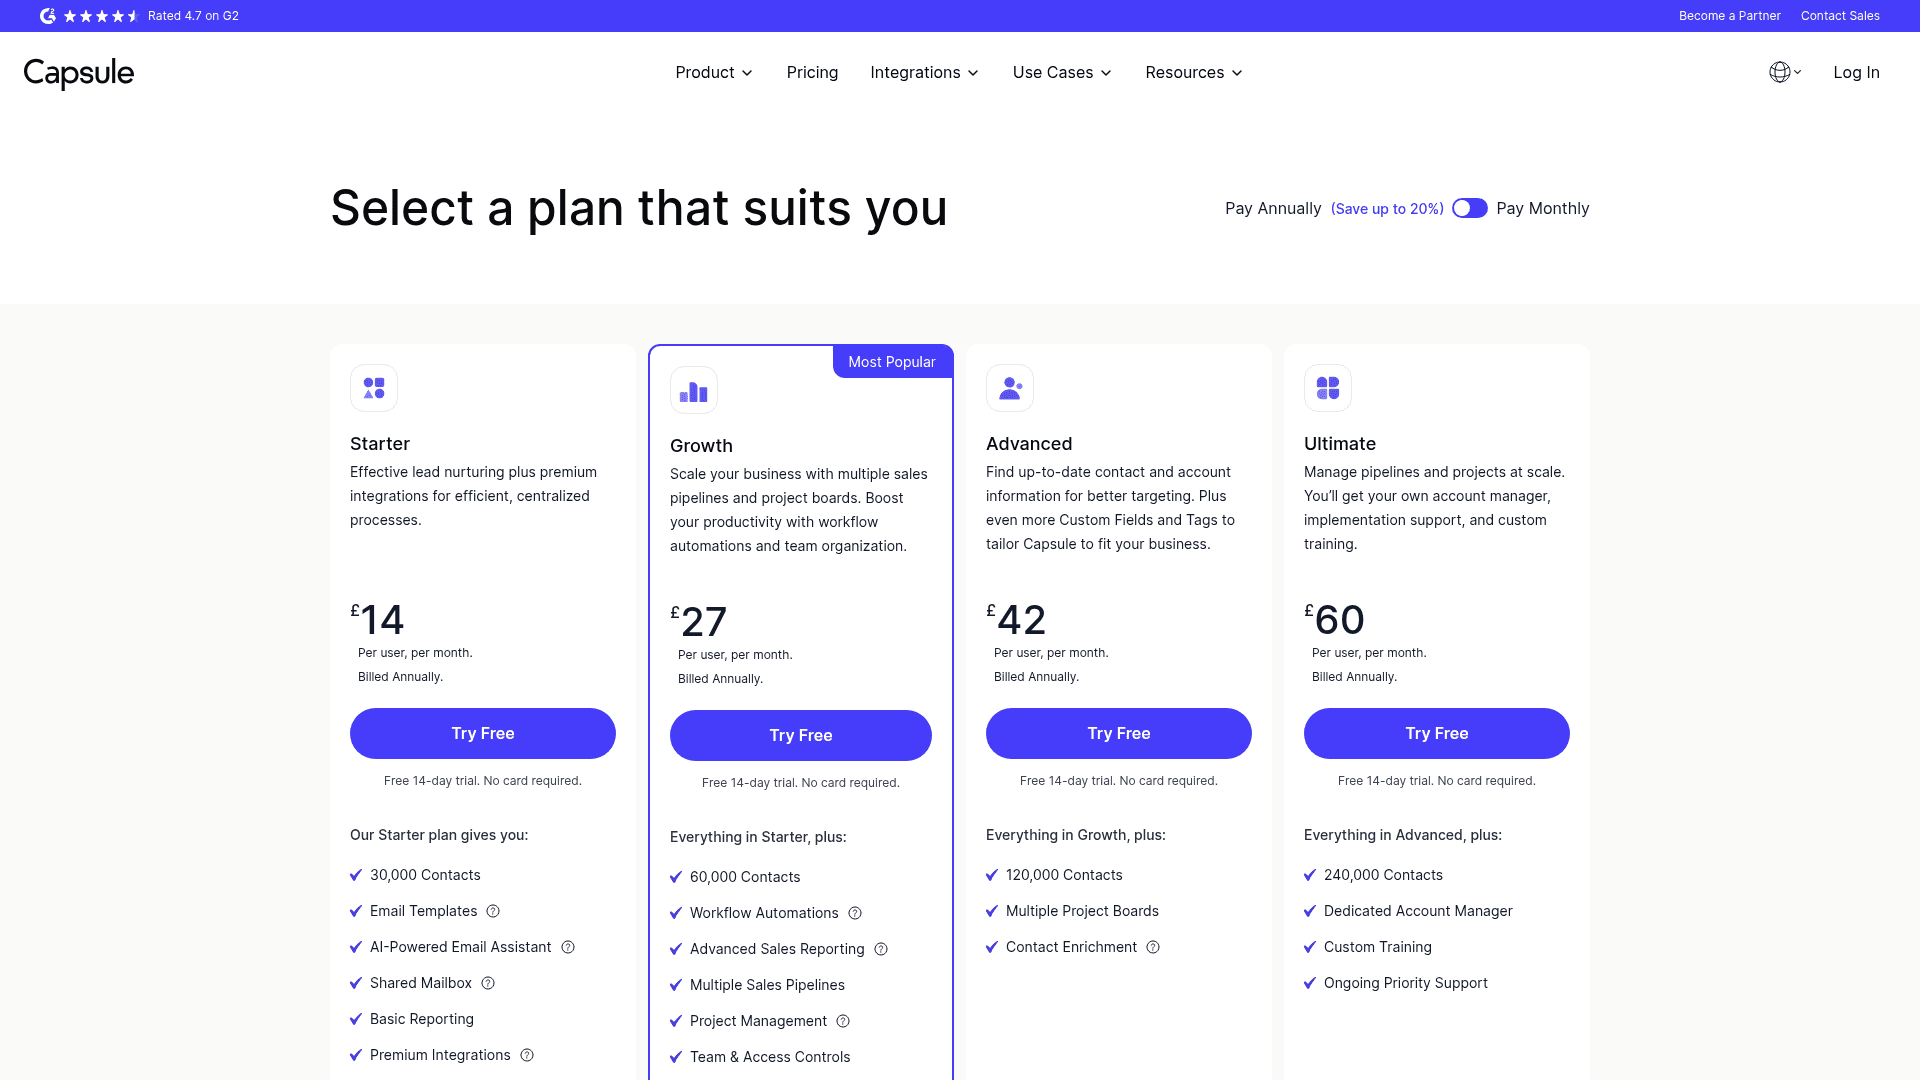The height and width of the screenshot is (1080, 1920).
Task: Select the Pricing menu item
Action: (812, 73)
